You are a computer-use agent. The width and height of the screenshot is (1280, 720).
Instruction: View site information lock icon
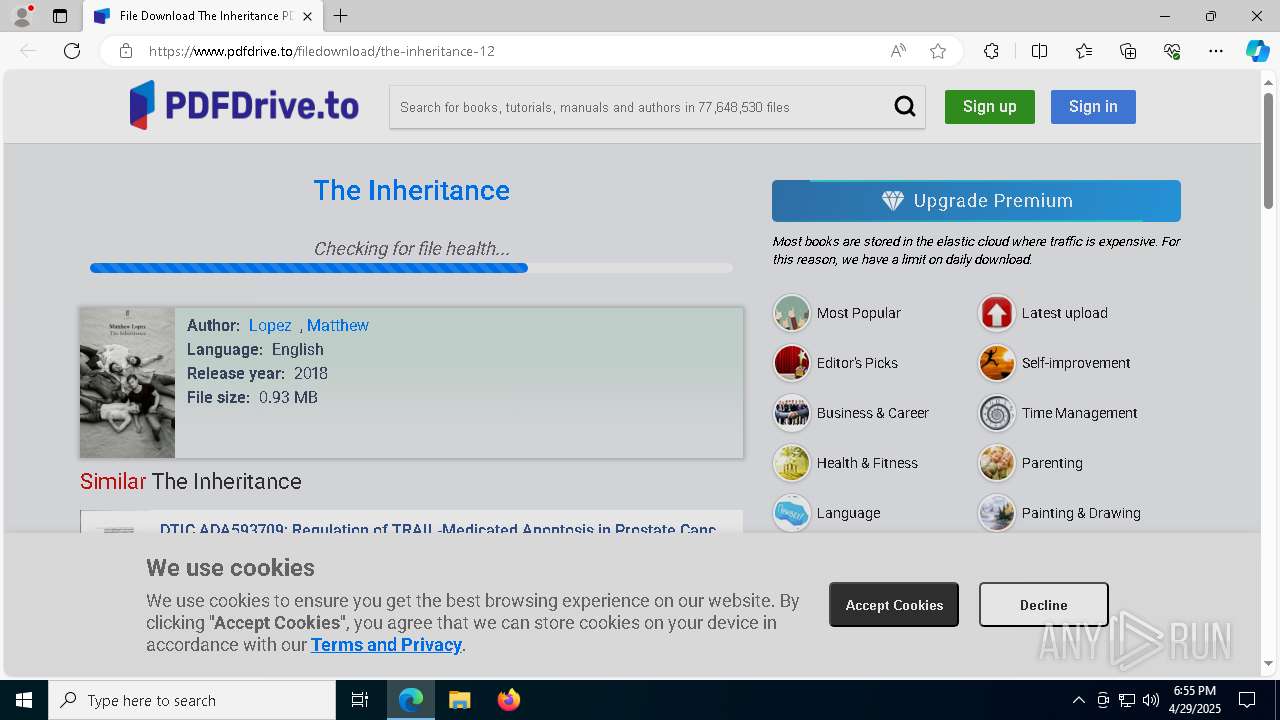click(126, 51)
